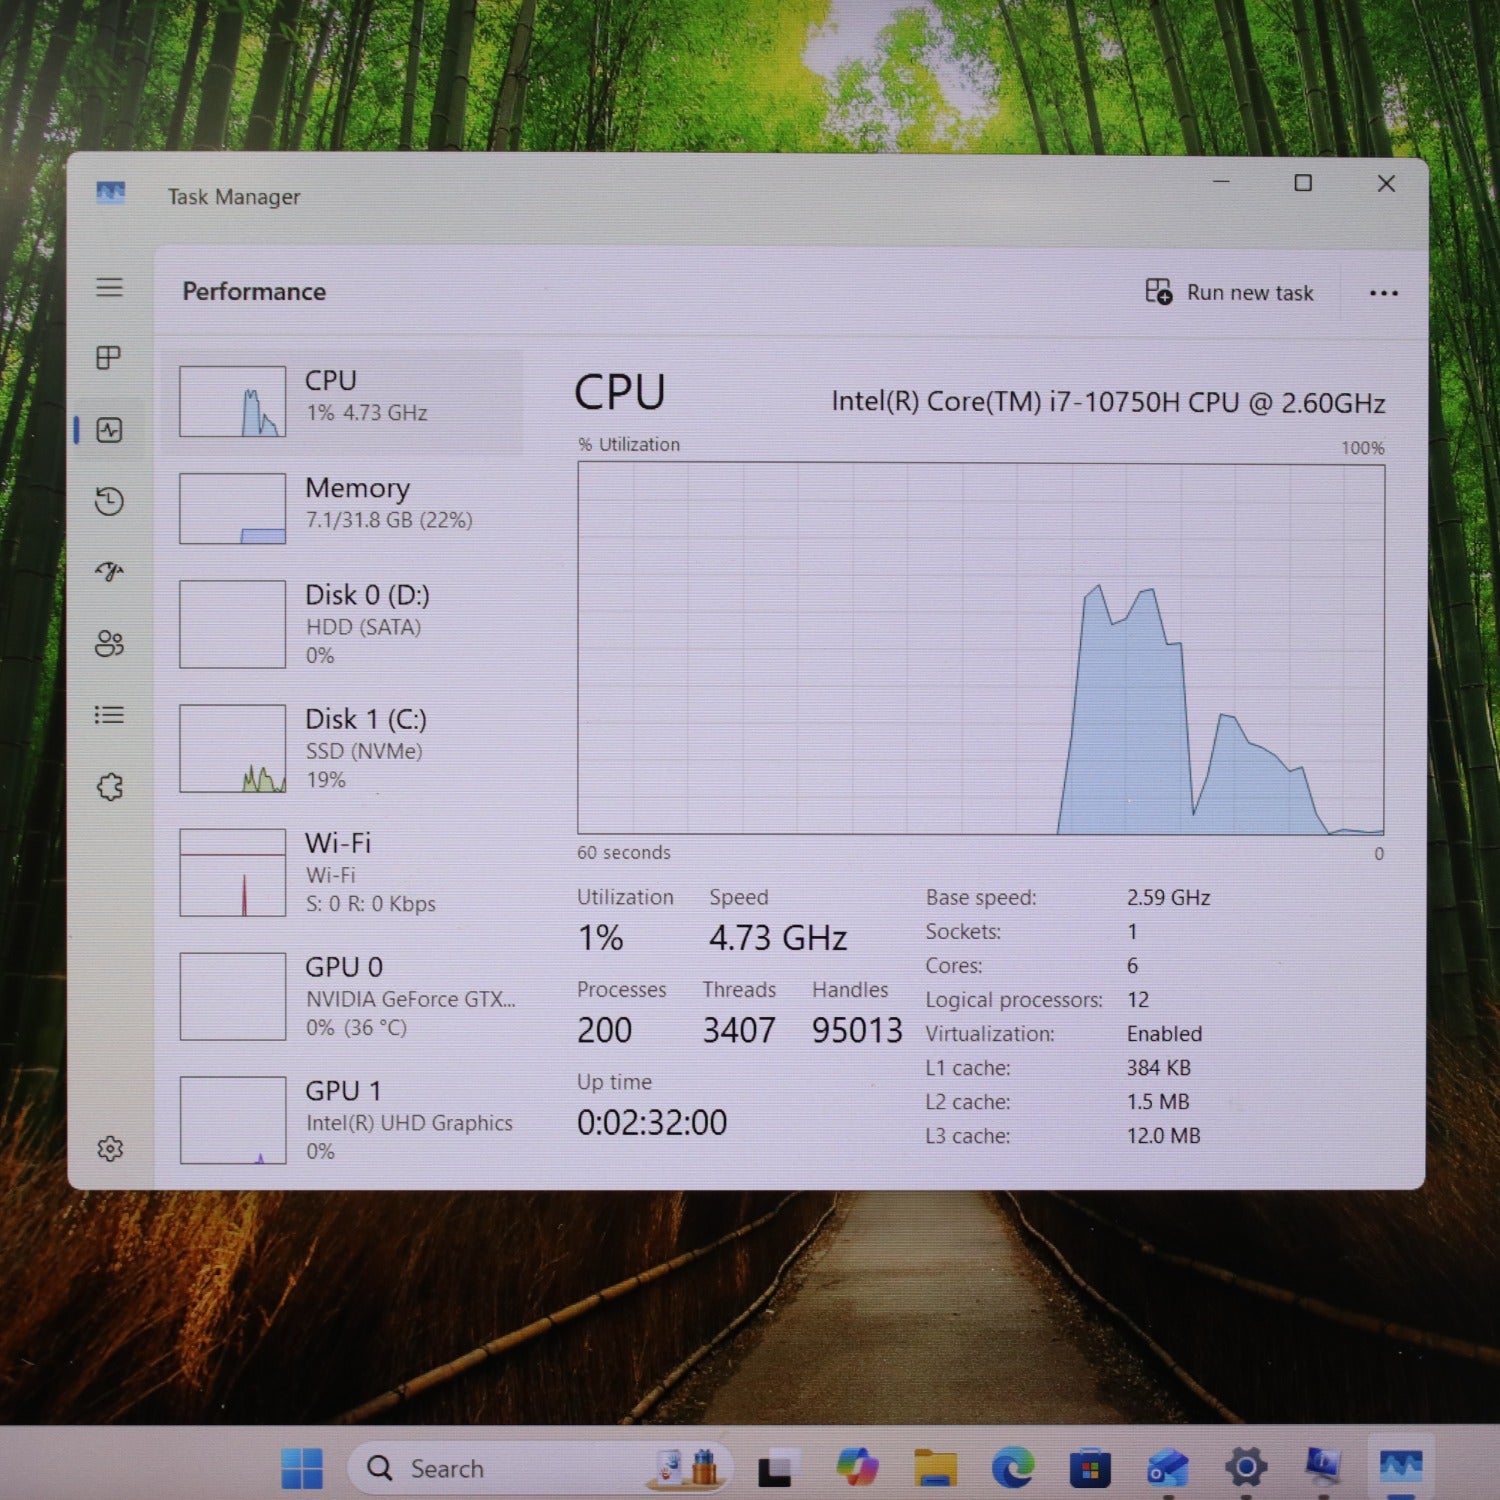Open Task Manager settings gear

(x=110, y=1148)
